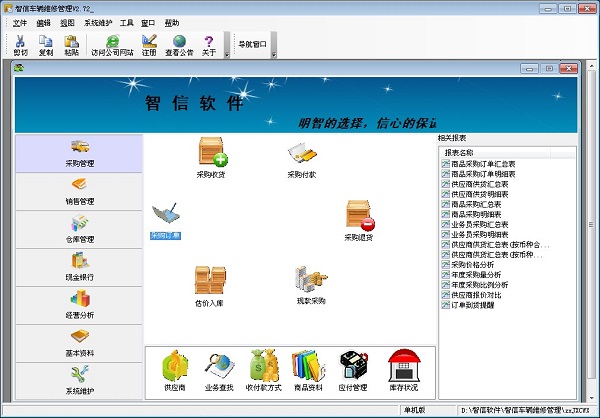Open report 商品采购订单汇总表

click(478, 164)
